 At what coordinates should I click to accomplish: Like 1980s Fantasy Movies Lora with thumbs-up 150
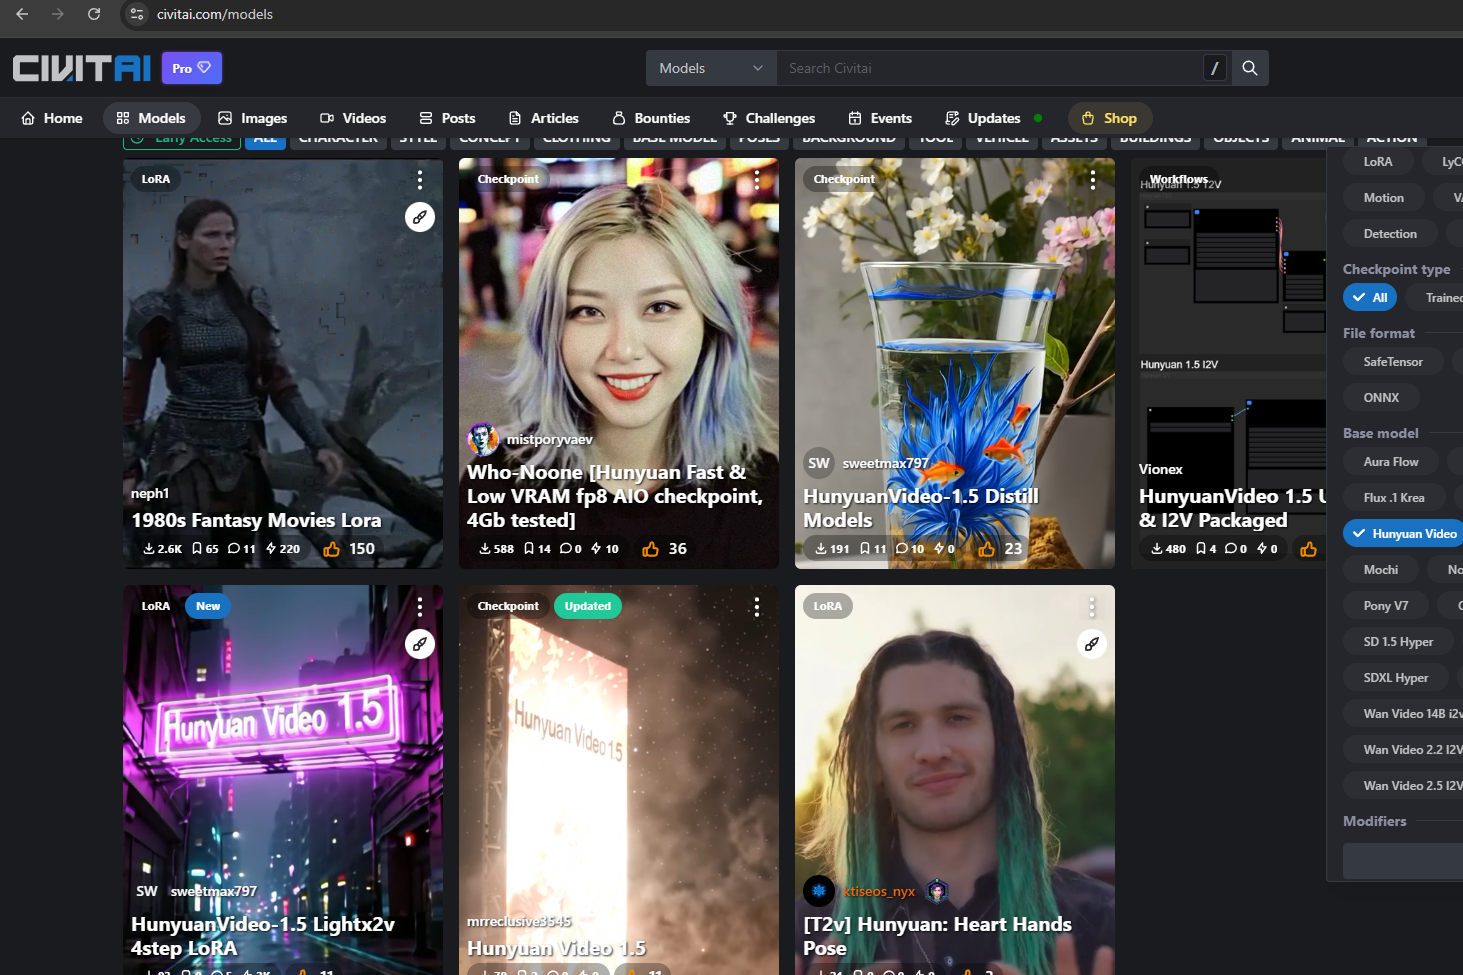click(349, 549)
